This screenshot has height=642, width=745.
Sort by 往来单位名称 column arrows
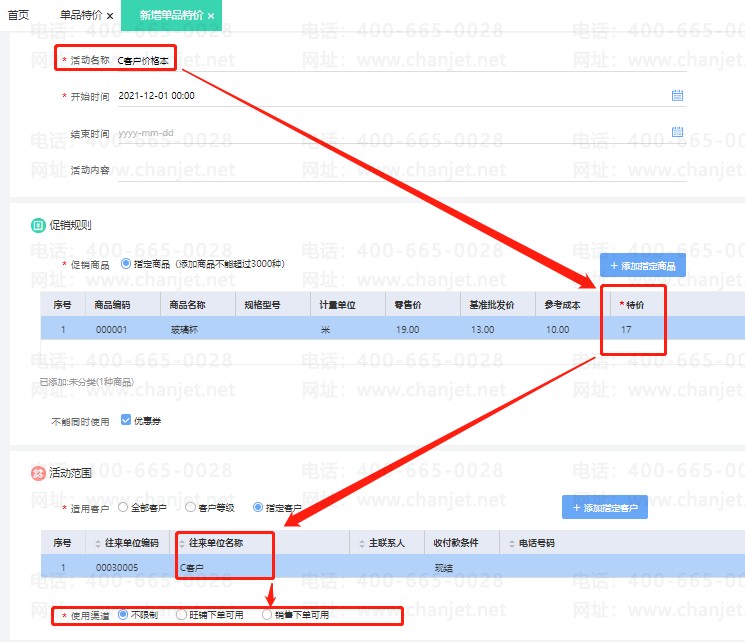182,543
